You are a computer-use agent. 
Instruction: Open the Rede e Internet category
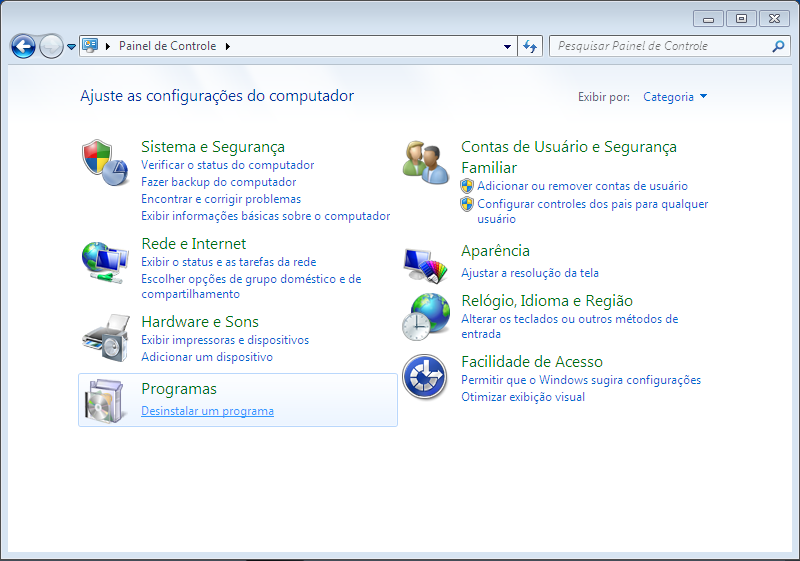pyautogui.click(x=193, y=244)
